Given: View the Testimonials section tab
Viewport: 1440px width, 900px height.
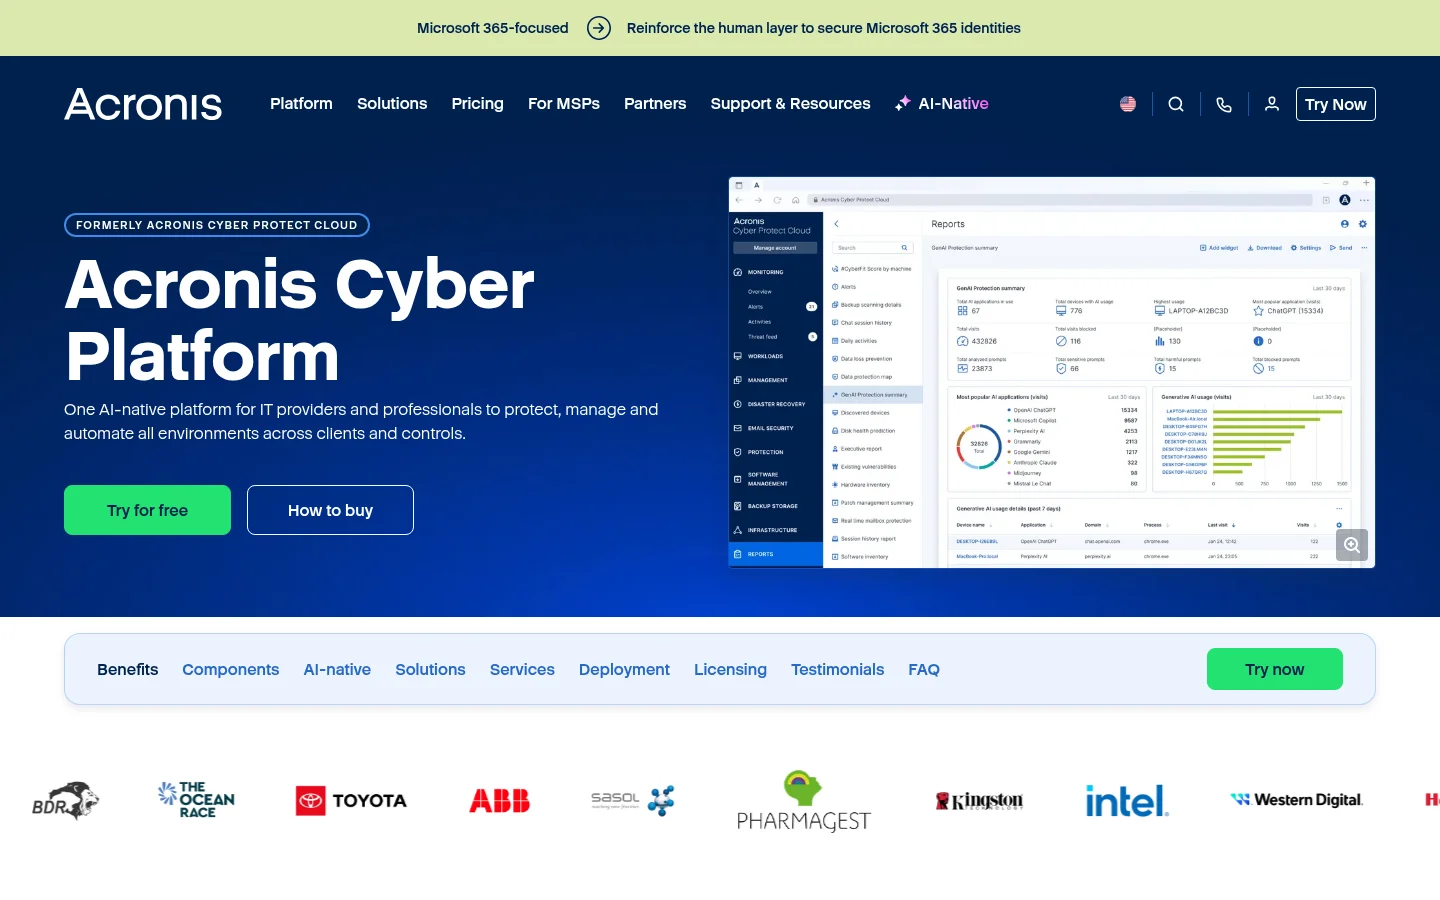Looking at the screenshot, I should 837,669.
